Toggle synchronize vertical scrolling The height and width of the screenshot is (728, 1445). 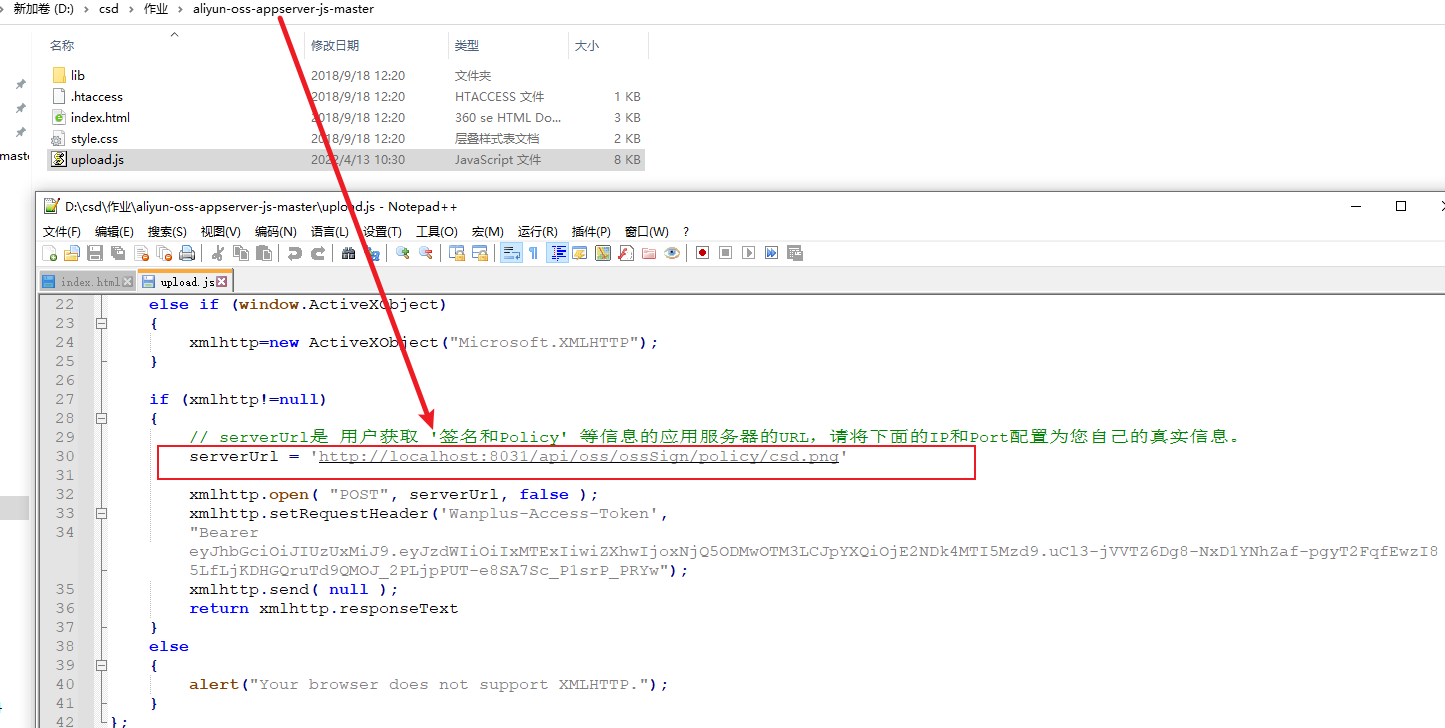click(456, 253)
